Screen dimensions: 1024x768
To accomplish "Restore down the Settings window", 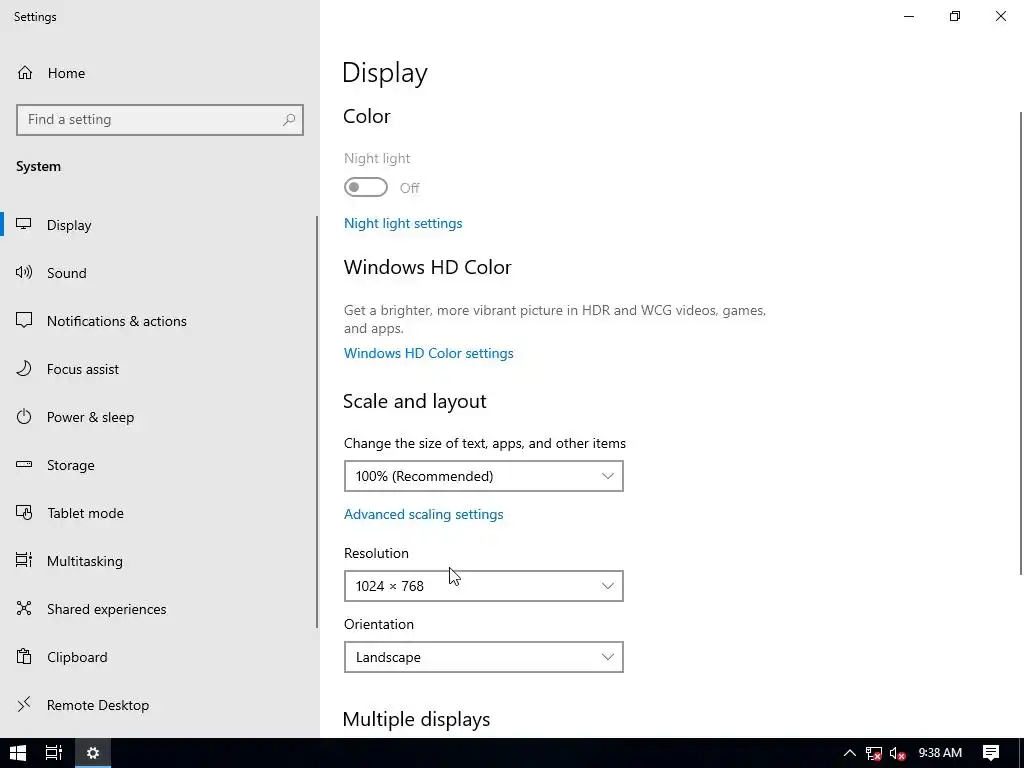I will [955, 16].
